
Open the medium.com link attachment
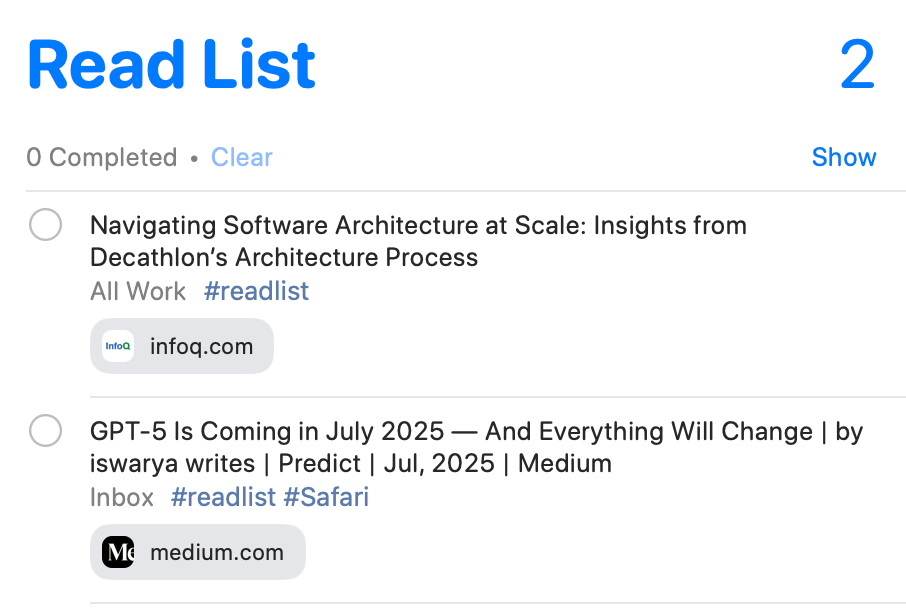198,552
